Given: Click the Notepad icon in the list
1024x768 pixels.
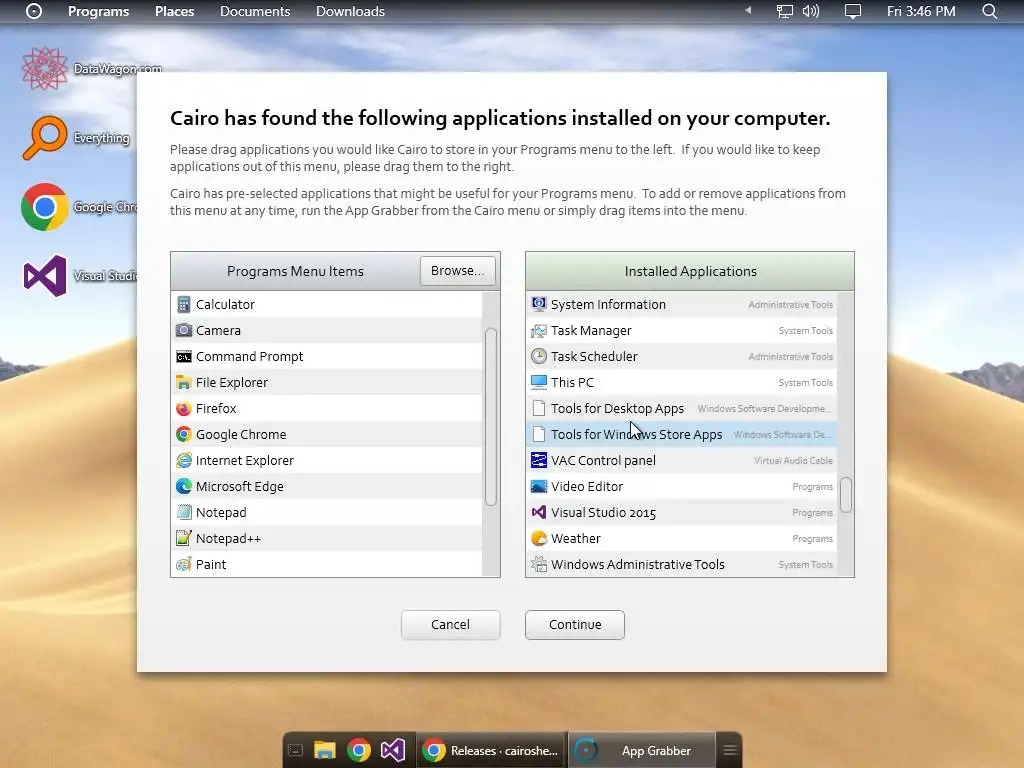Looking at the screenshot, I should coord(184,513).
